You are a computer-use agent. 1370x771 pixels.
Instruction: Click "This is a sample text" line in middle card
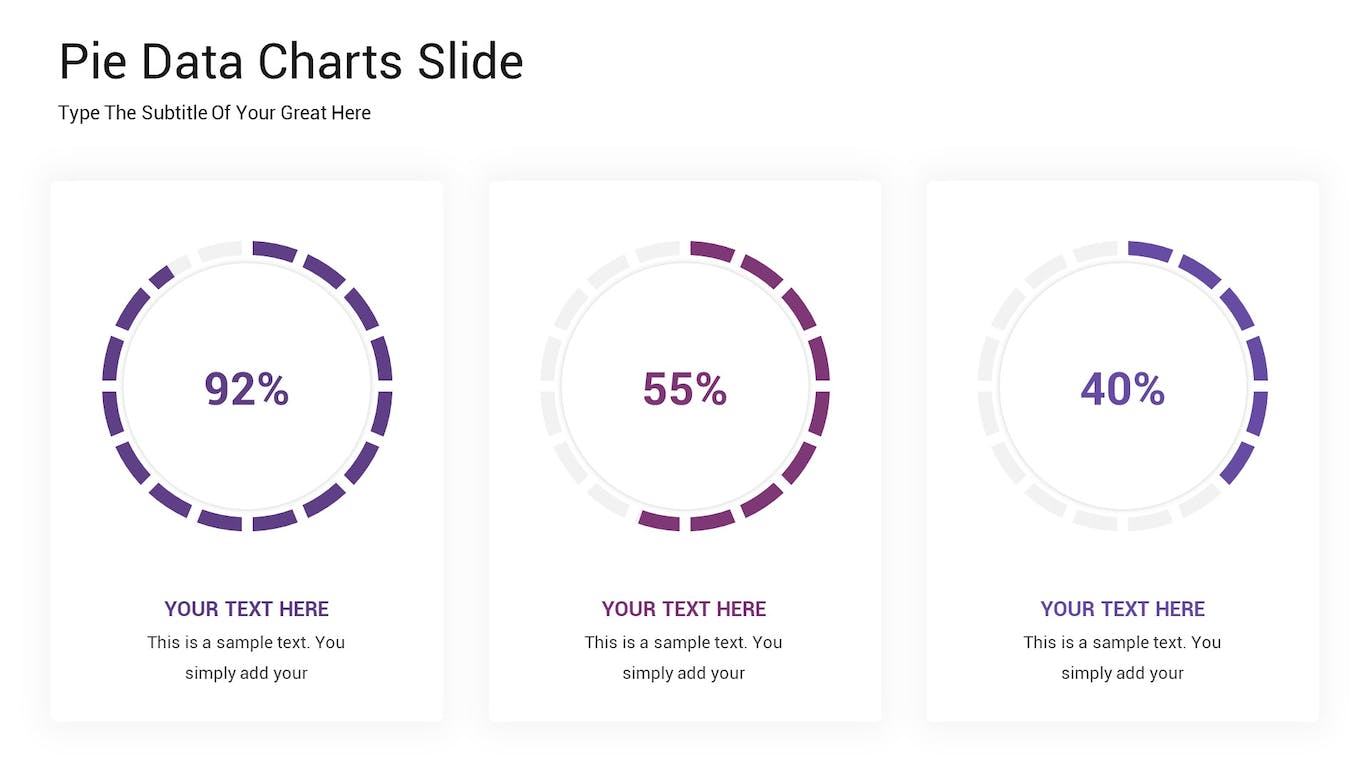684,642
